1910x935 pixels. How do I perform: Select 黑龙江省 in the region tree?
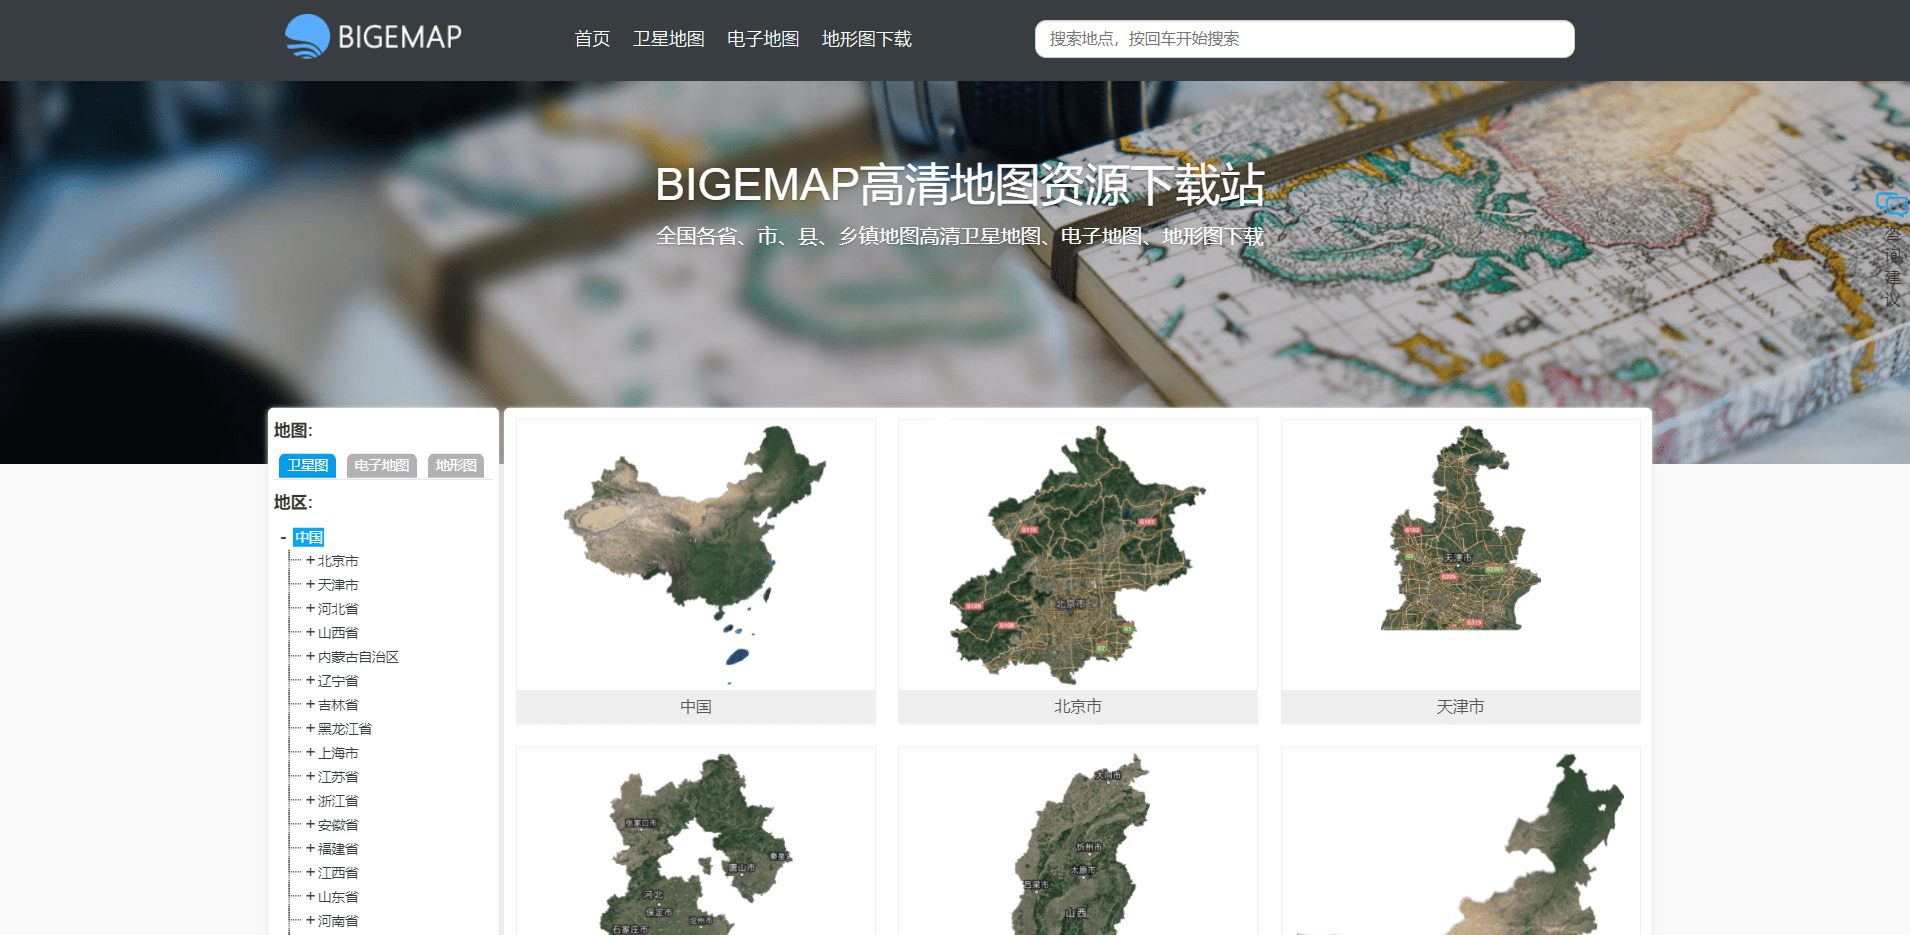(x=345, y=729)
